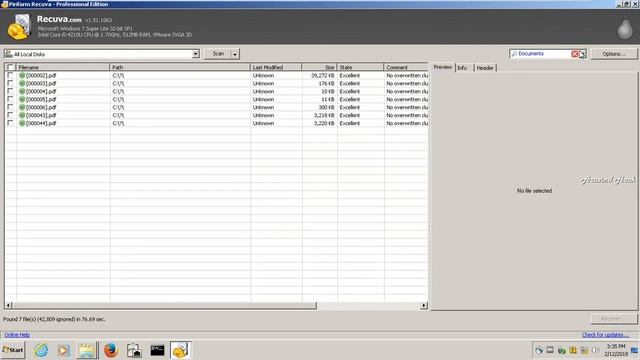Viewport: 640px width, 360px height.
Task: Select the file [000006].pdf
Action: click(x=41, y=107)
